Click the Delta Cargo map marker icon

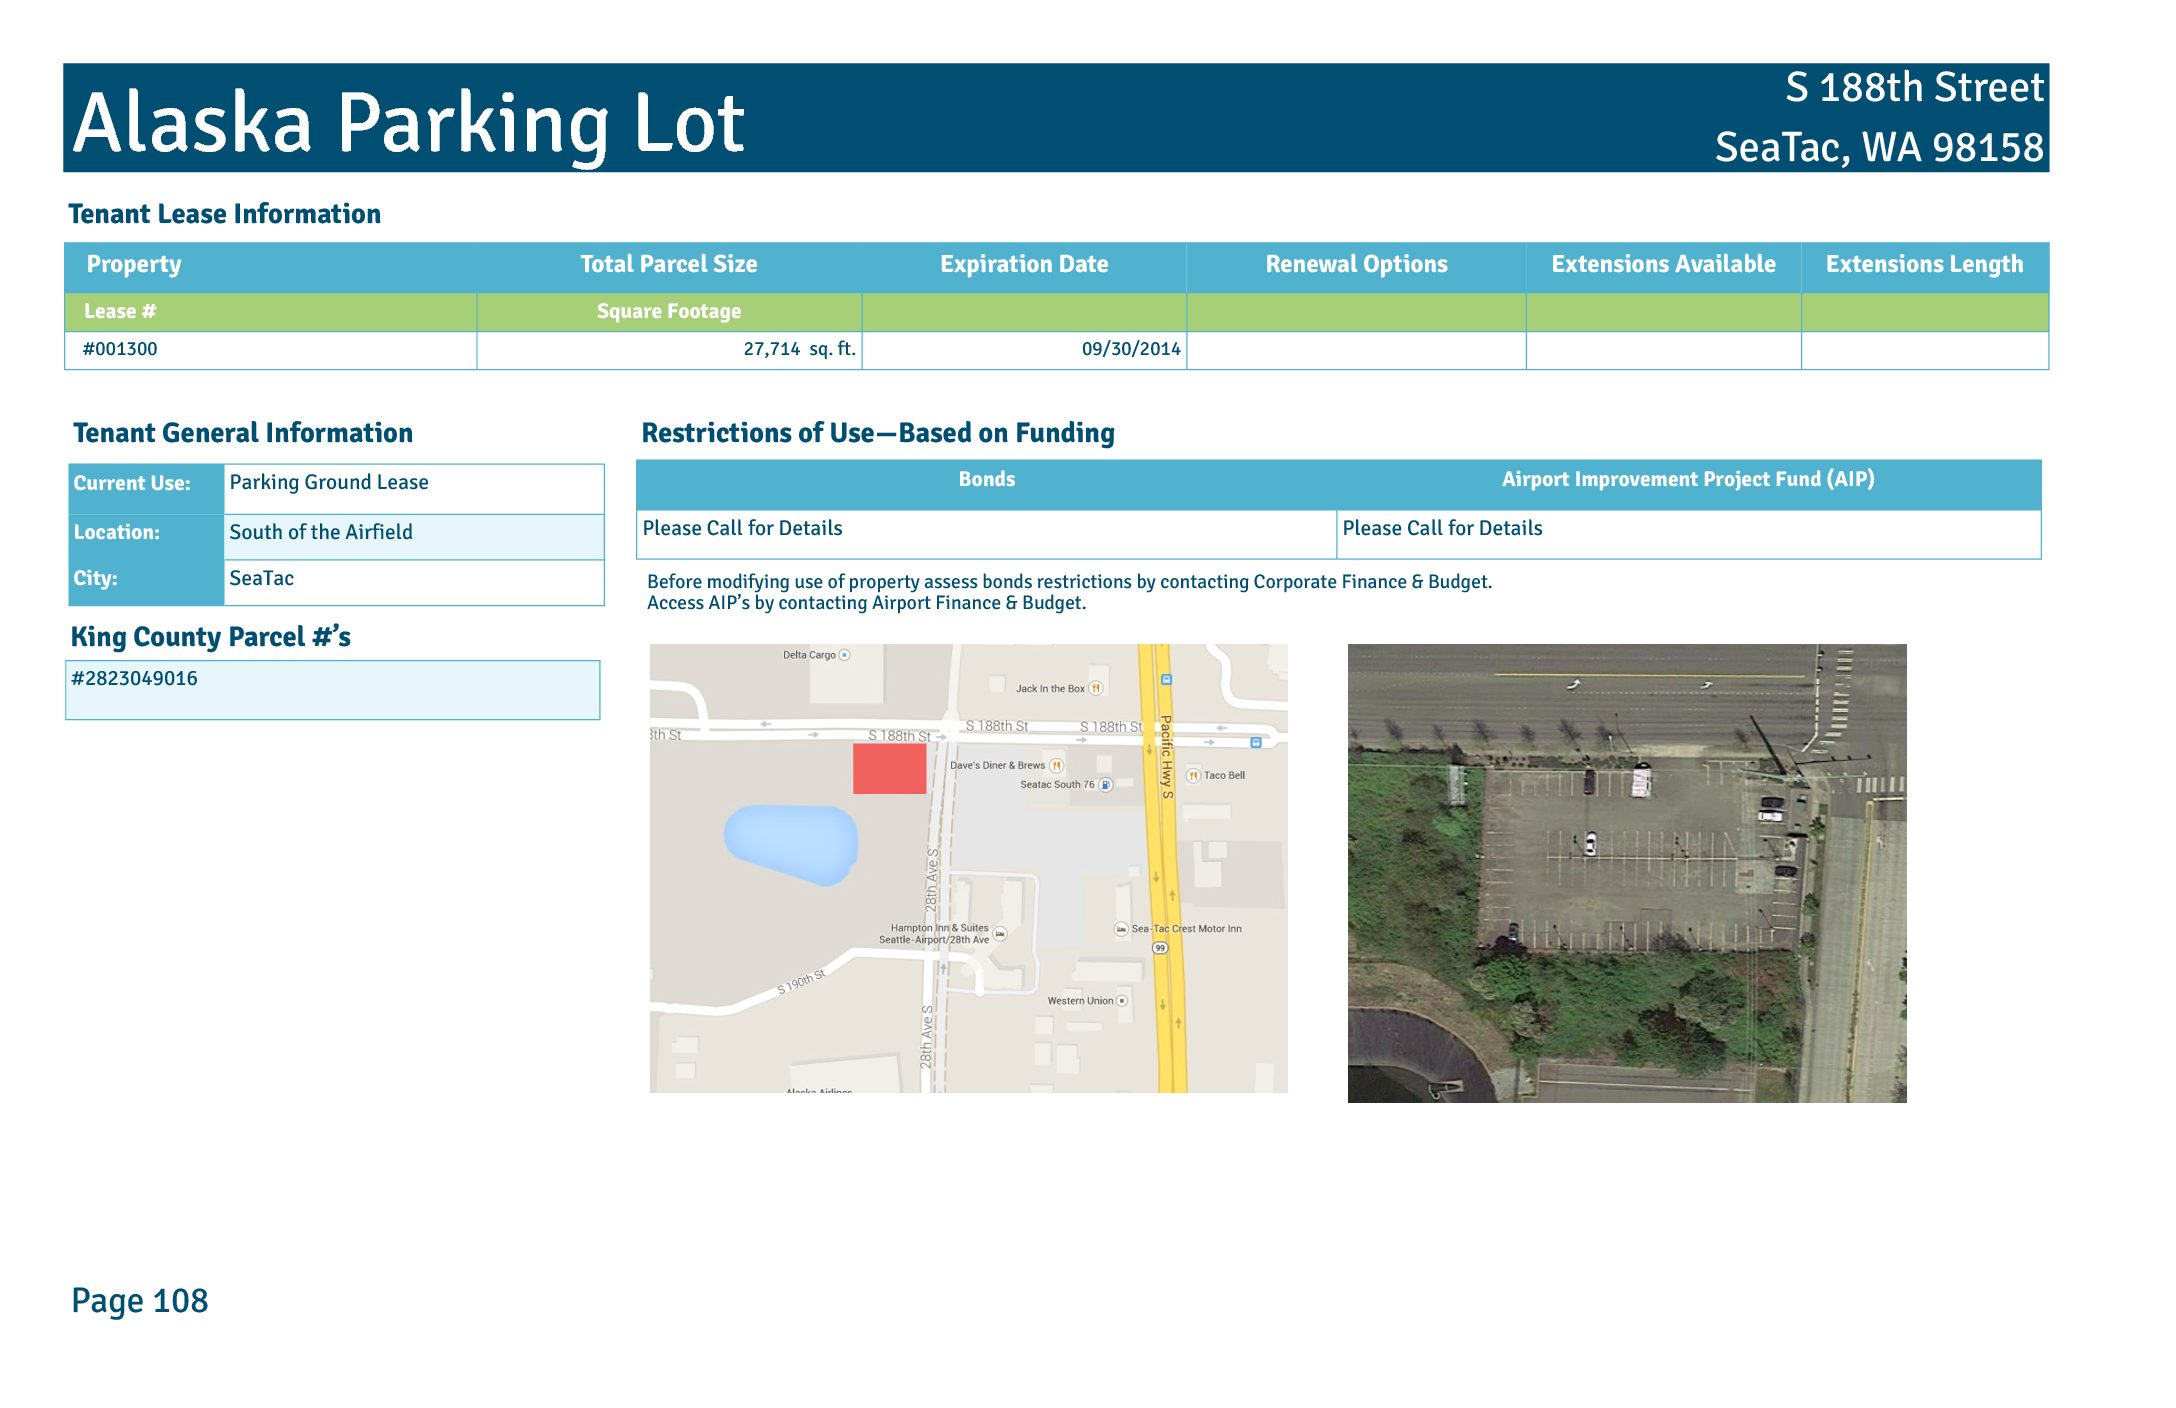coord(844,655)
